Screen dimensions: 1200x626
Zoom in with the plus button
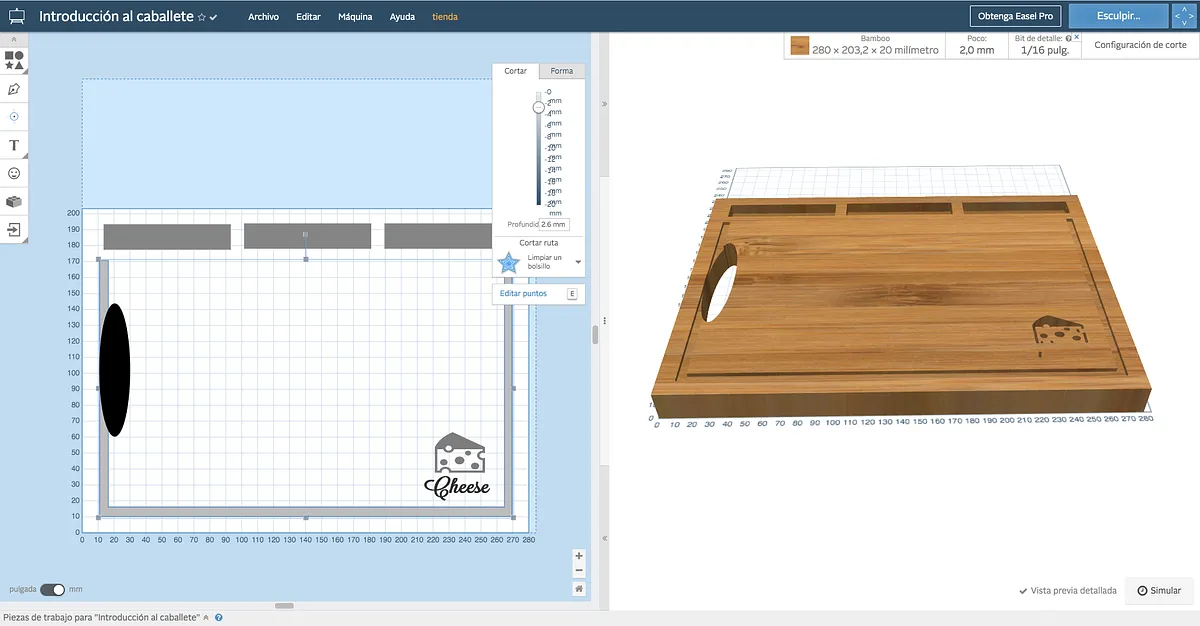pos(579,556)
